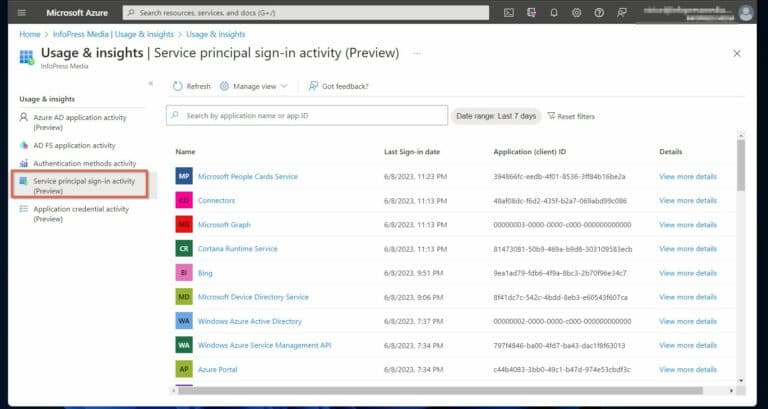Screen dimensions: 768x409
Task: Select Authentication methods activity
Action: (x=85, y=163)
